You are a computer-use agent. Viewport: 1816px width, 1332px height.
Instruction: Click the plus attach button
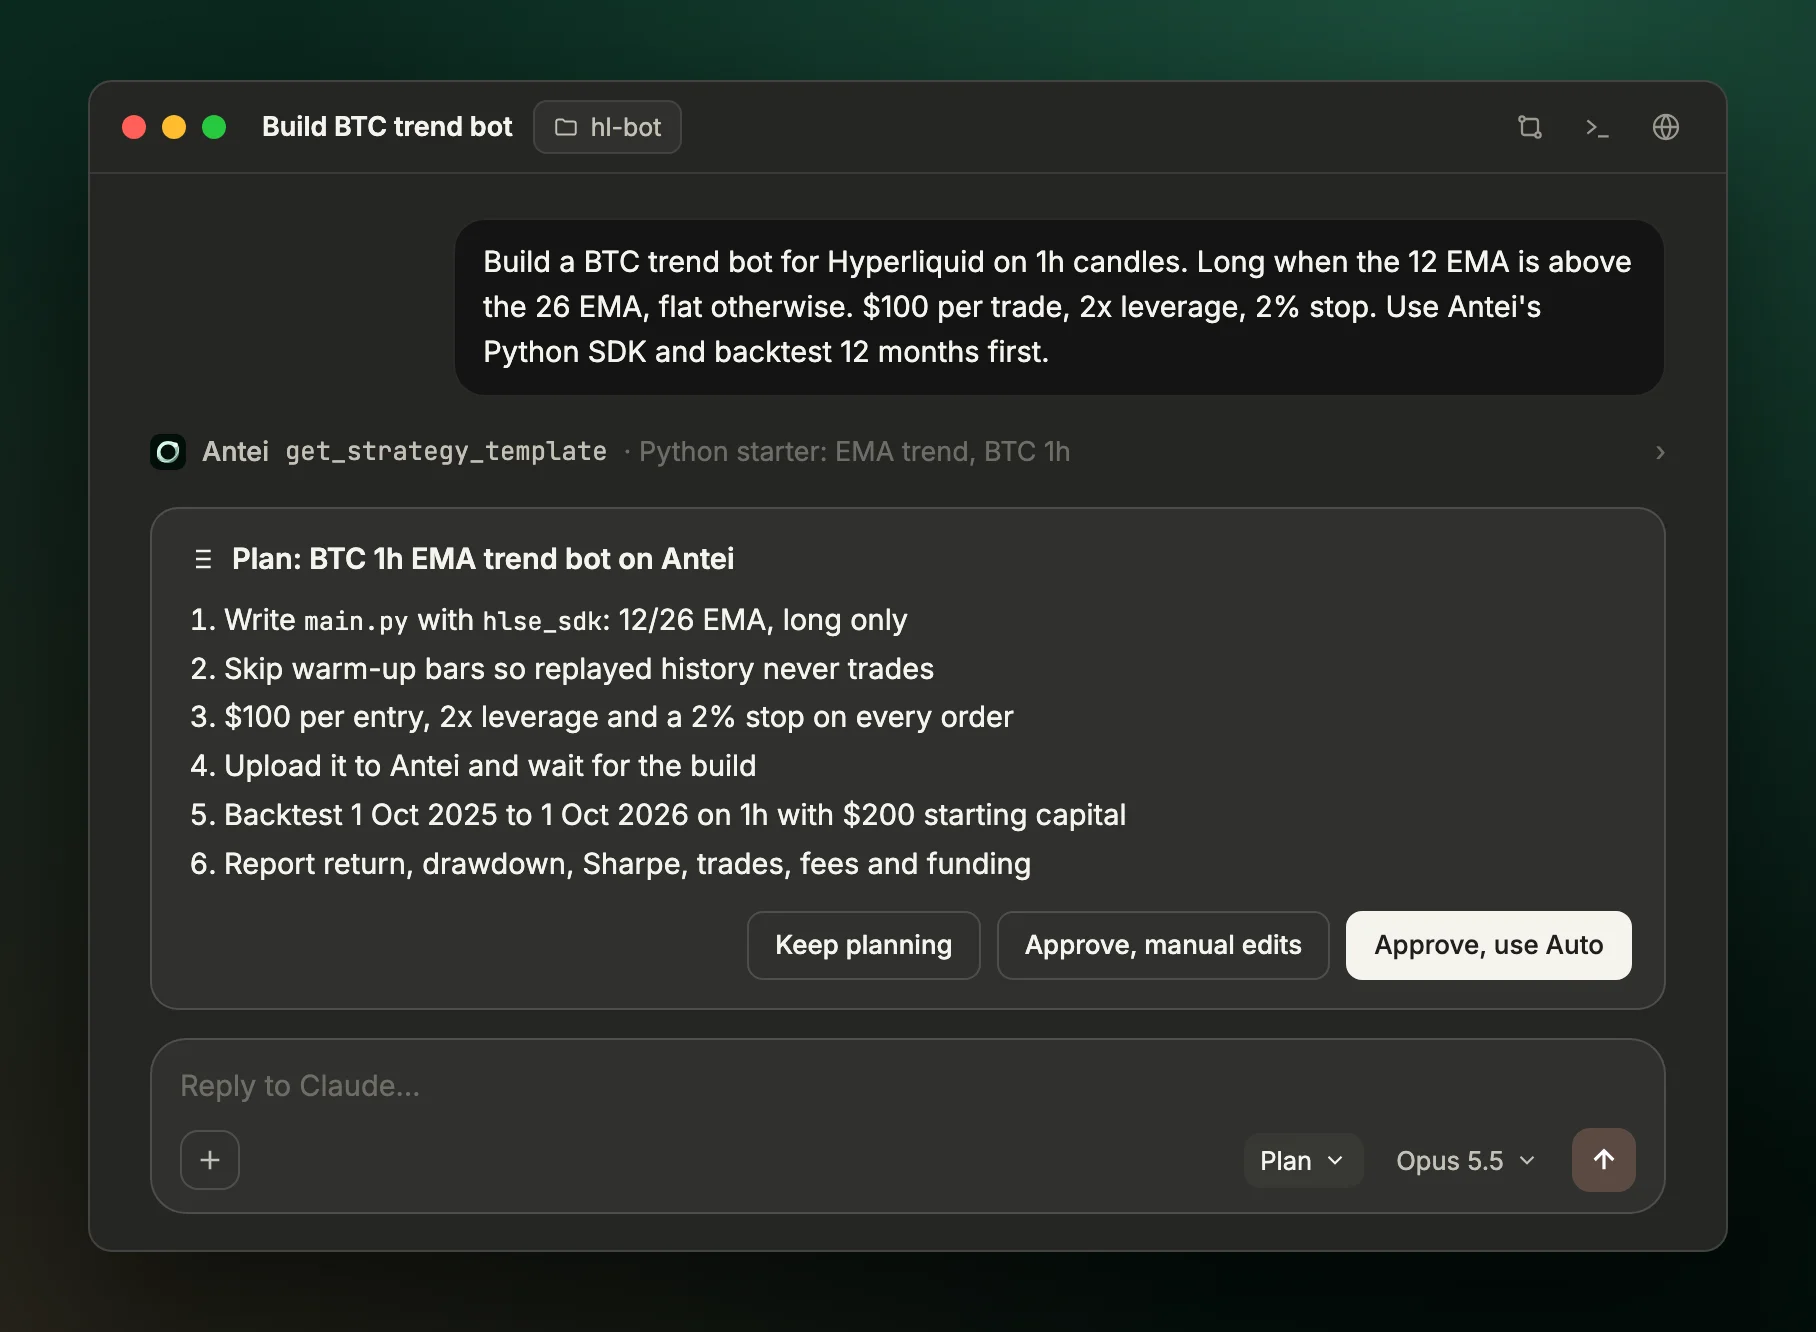coord(210,1160)
